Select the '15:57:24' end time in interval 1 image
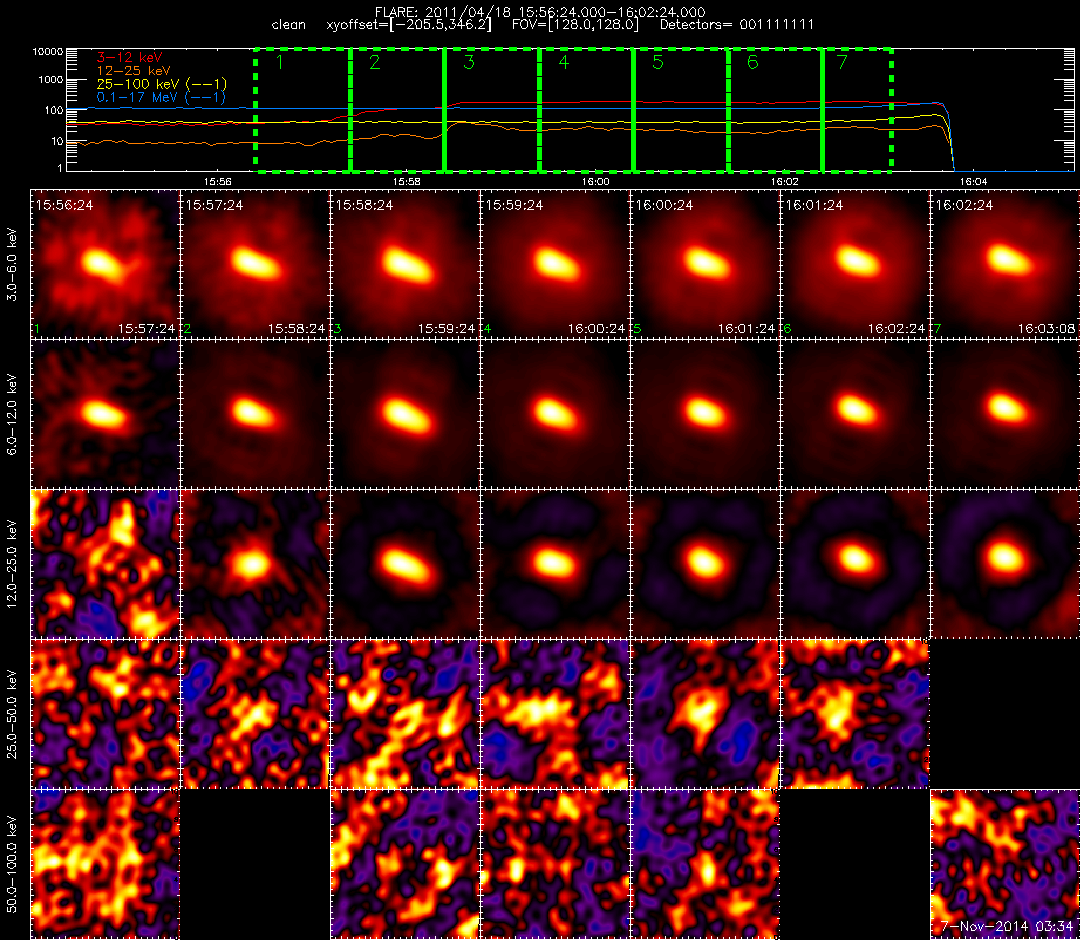 tap(146, 328)
